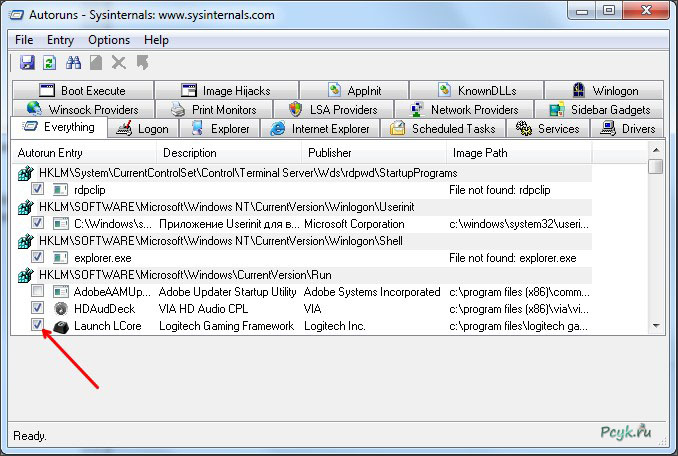
Task: Click the rdpclip entry file icon
Action: (60, 190)
